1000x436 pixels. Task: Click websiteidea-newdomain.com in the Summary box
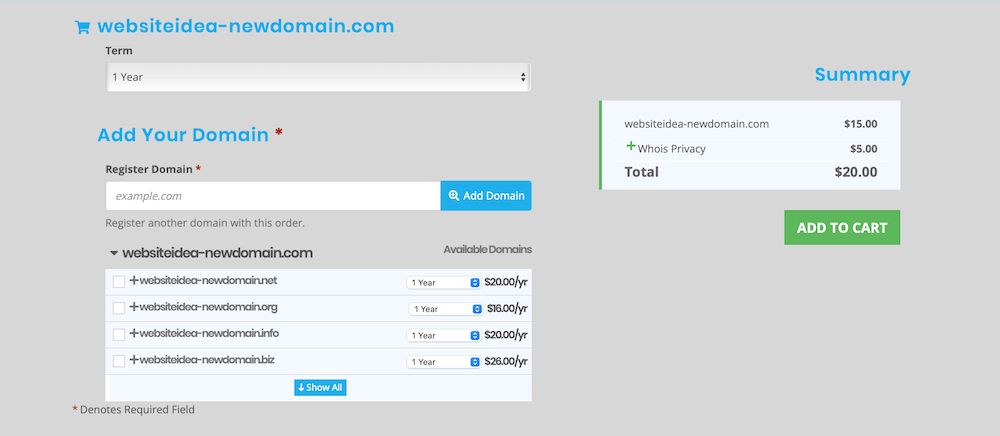pos(696,124)
